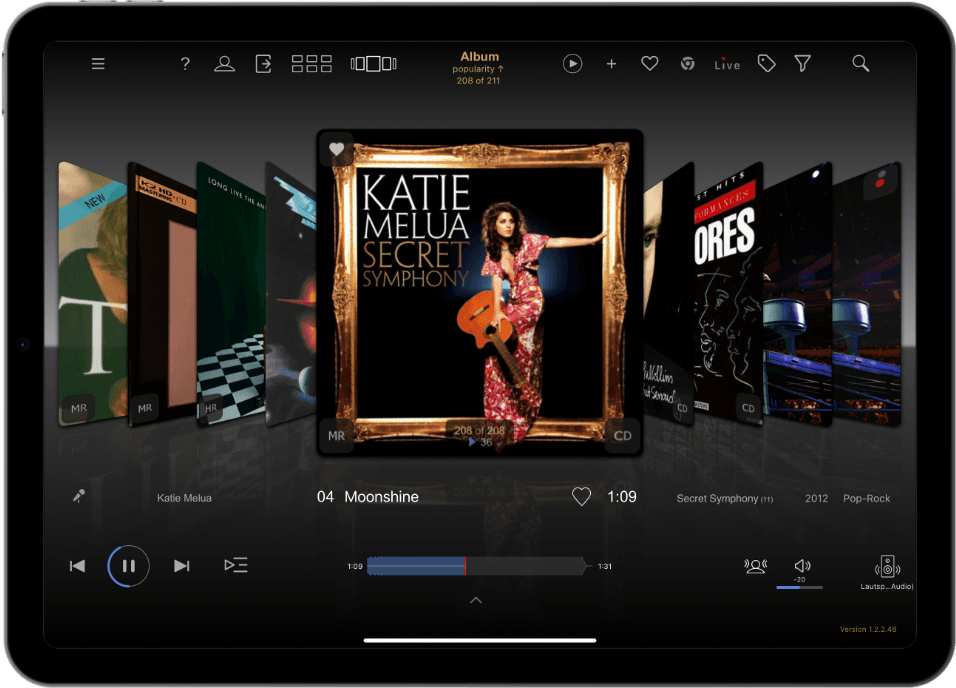Toggle the Live filter
This screenshot has width=956, height=688.
point(727,65)
